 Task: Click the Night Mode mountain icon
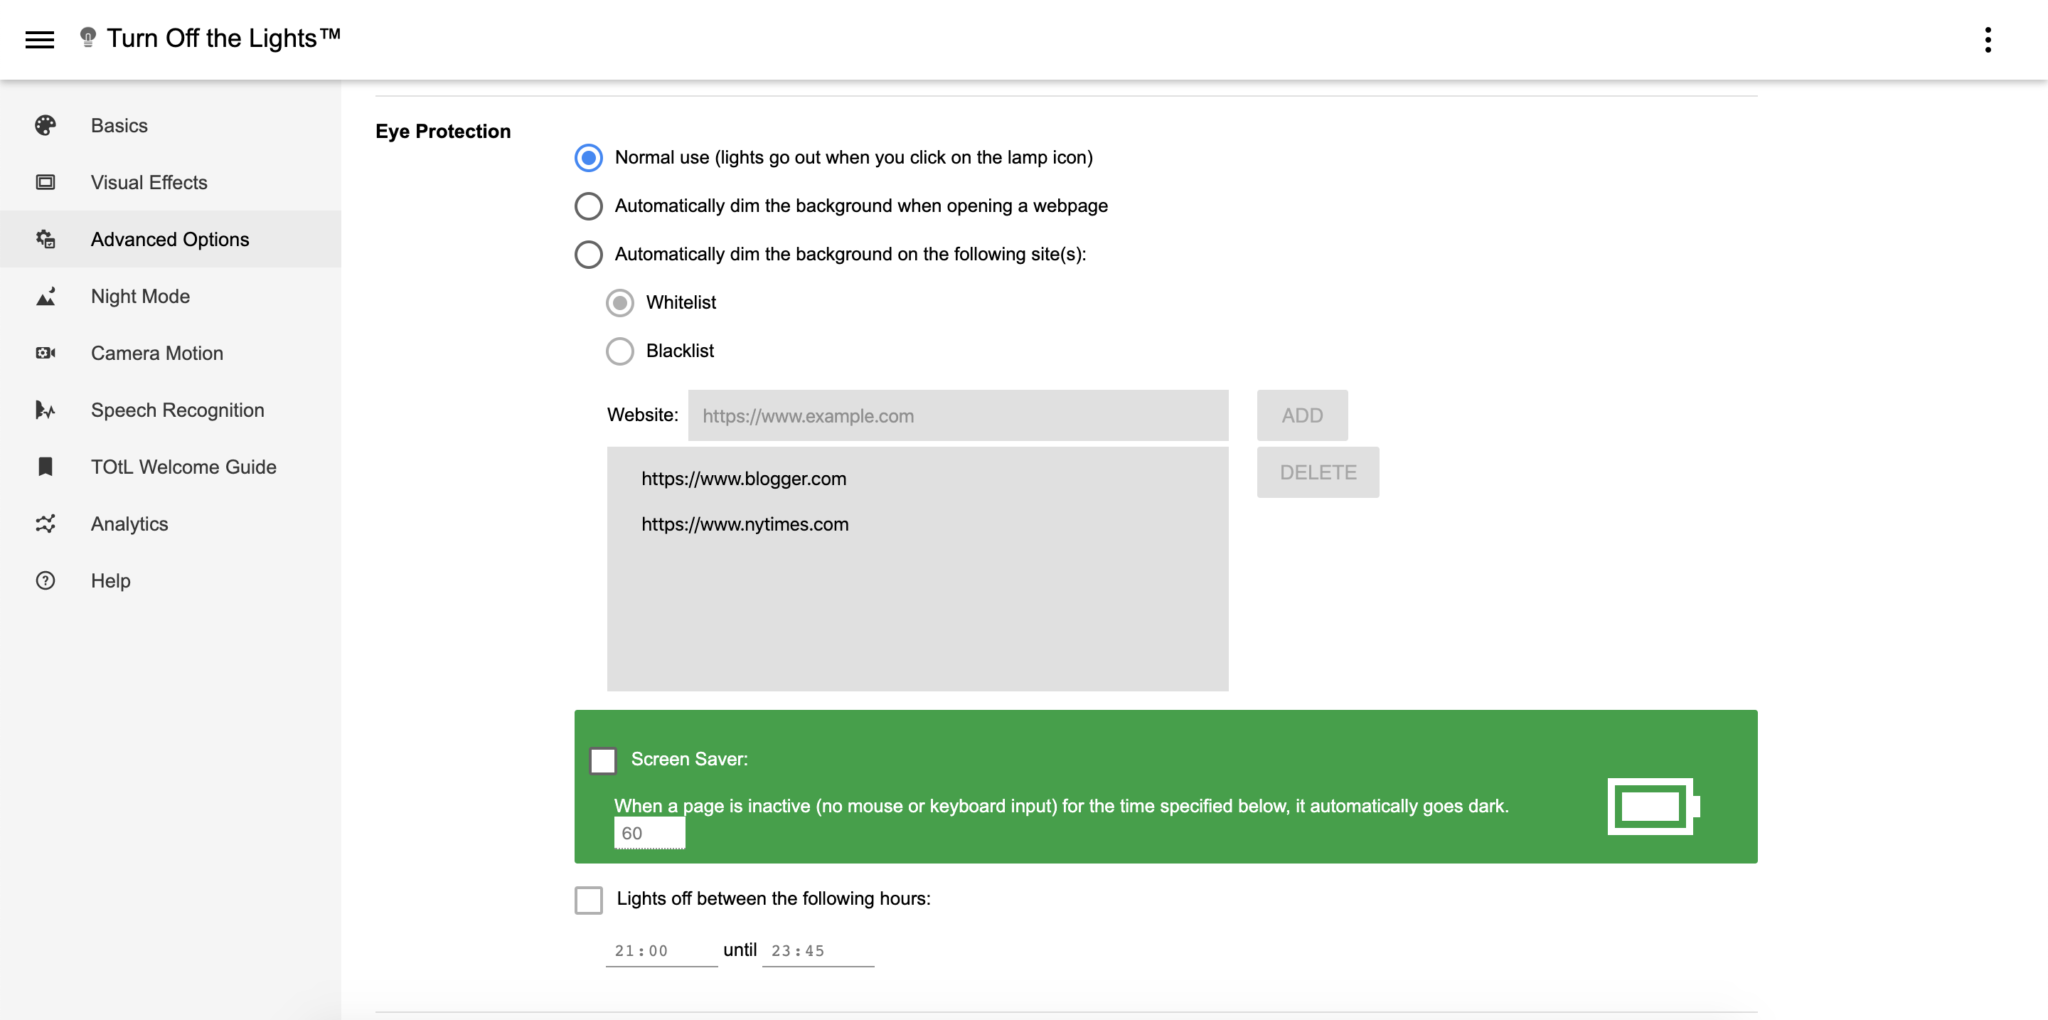pos(45,296)
